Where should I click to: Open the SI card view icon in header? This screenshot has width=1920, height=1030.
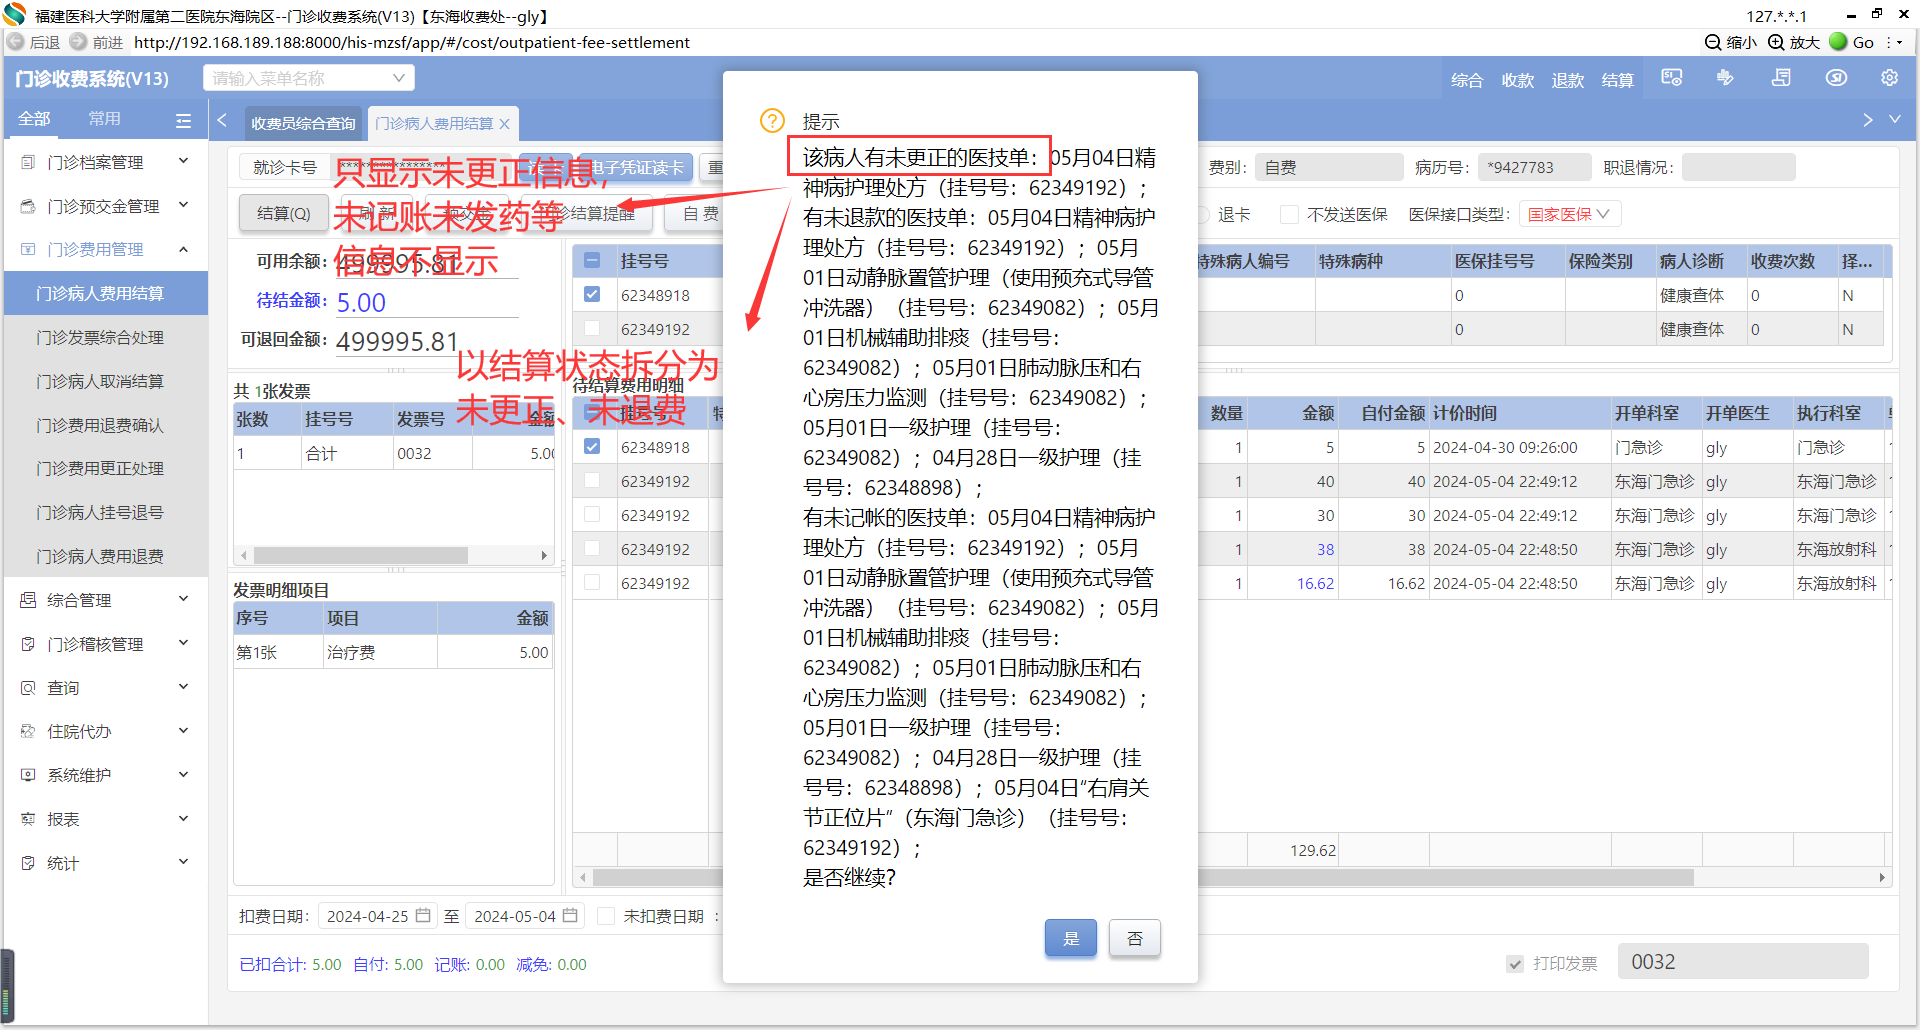click(1672, 78)
